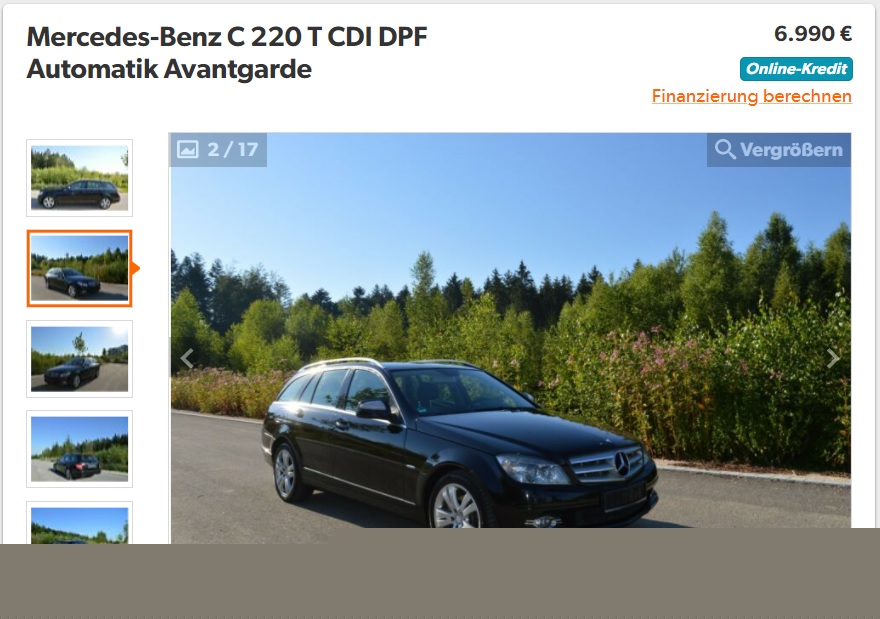Click the listing title Mercedes-Benz C 220 T
This screenshot has width=880, height=619.
tap(227, 37)
